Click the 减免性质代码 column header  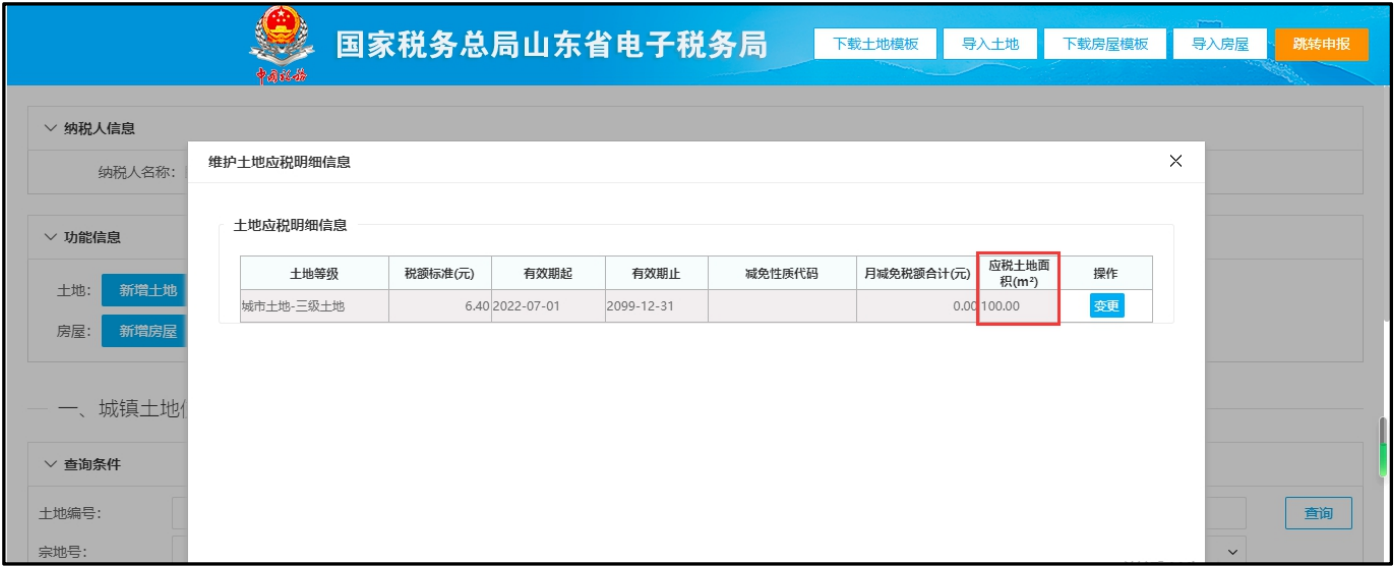point(781,273)
